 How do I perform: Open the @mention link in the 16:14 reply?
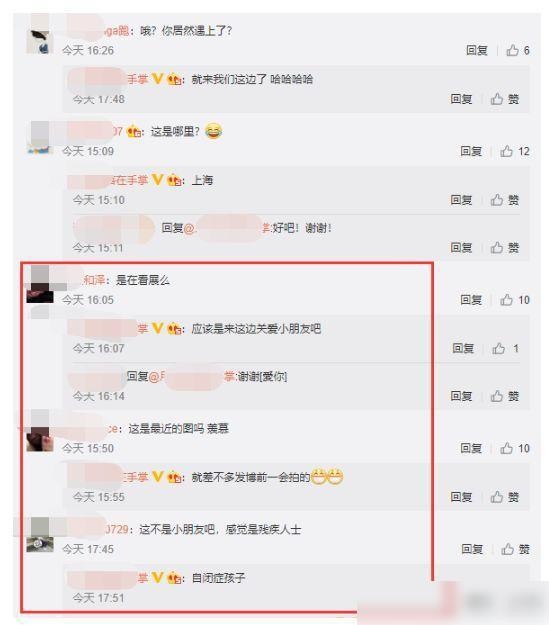click(192, 376)
